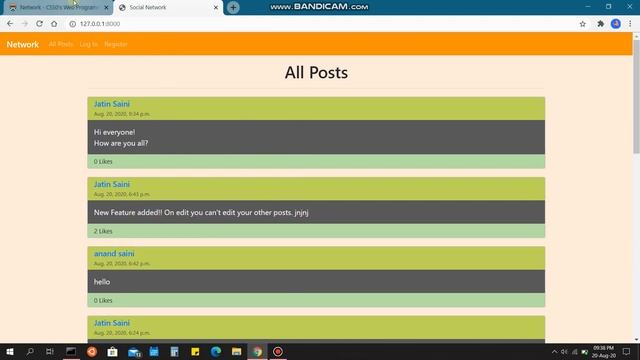Click the 'All Posts' page heading
Image resolution: width=640 pixels, height=360 pixels.
(316, 73)
